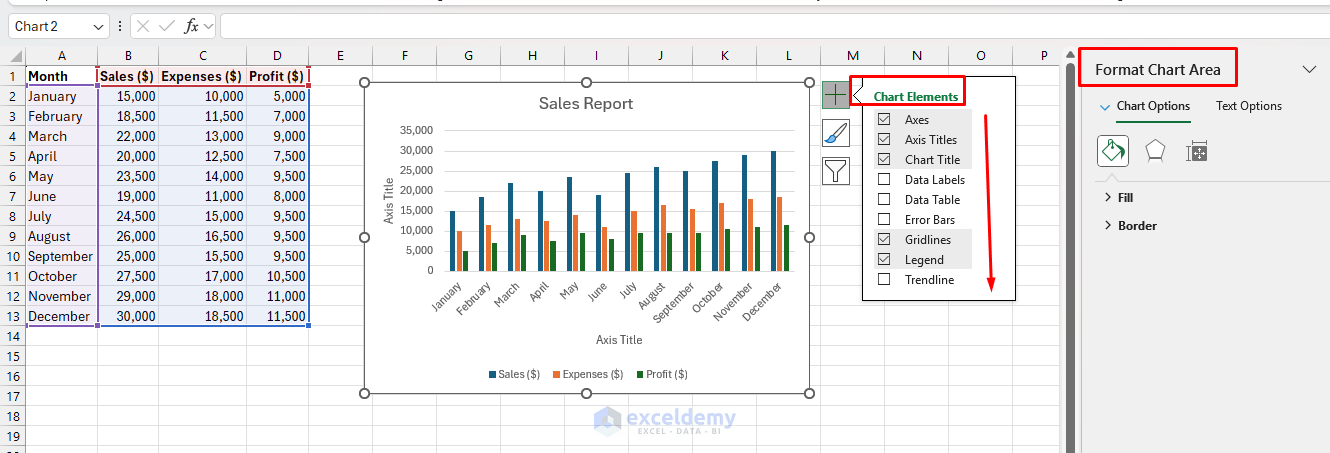This screenshot has height=453, width=1330.
Task: Select the Expenses ($) legend entry
Action: tap(588, 374)
